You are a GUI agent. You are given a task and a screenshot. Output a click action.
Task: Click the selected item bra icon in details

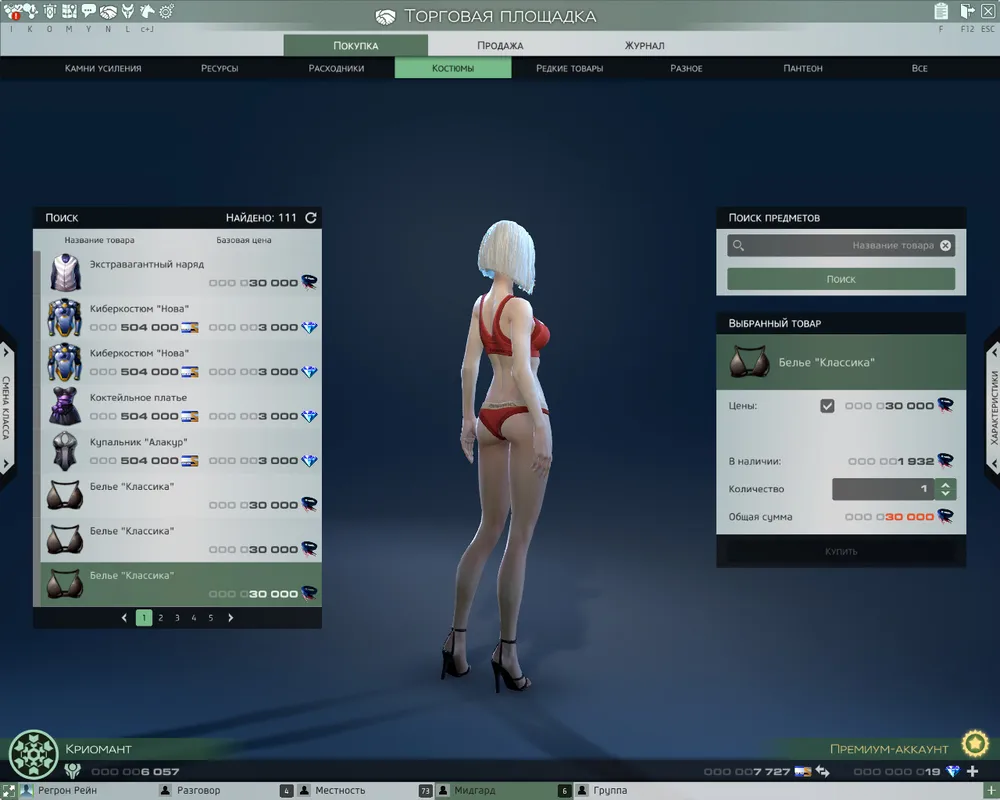click(x=749, y=362)
